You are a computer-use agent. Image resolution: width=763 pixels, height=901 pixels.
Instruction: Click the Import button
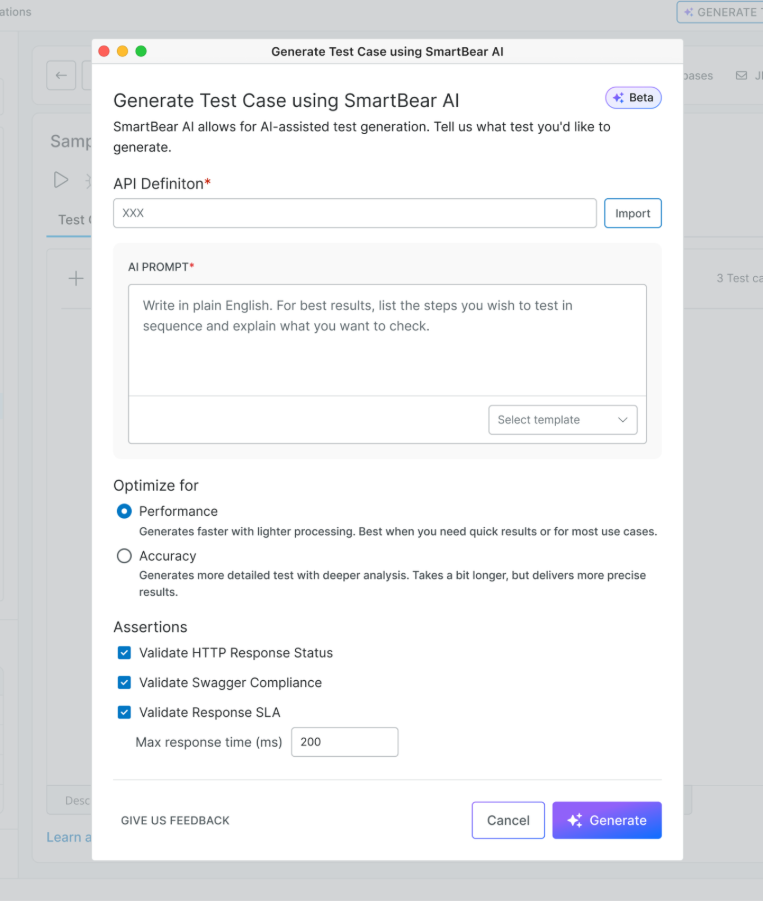click(632, 213)
